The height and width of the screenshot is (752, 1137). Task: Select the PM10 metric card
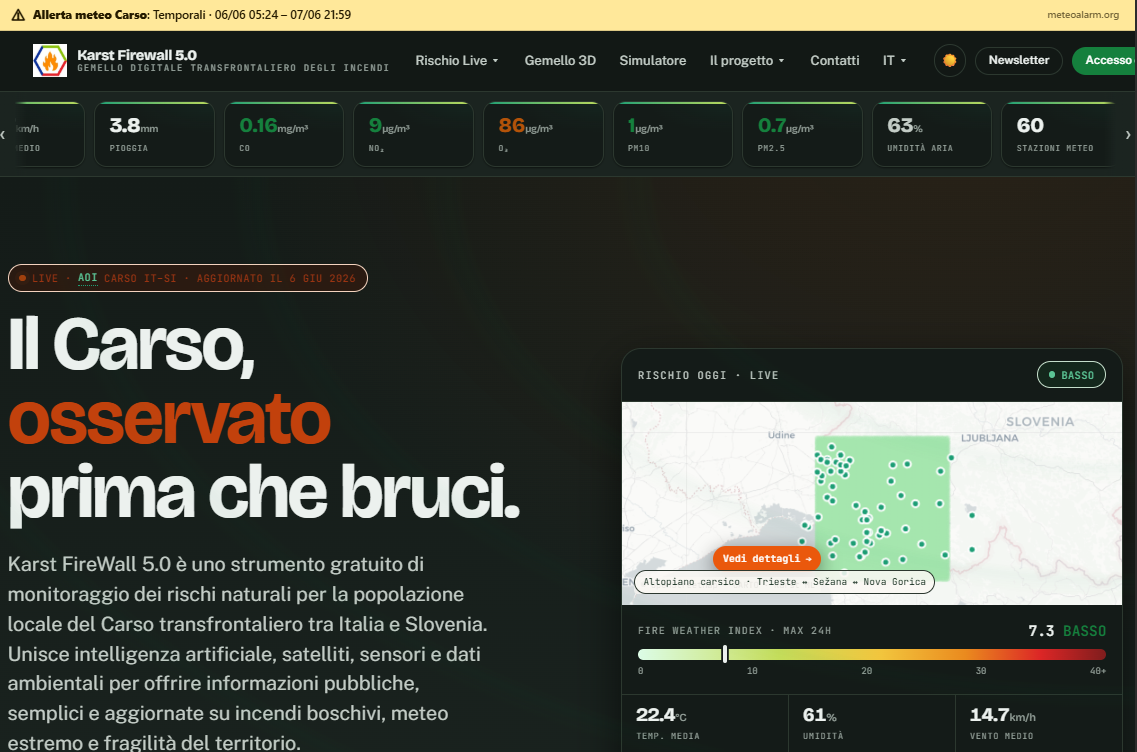673,134
